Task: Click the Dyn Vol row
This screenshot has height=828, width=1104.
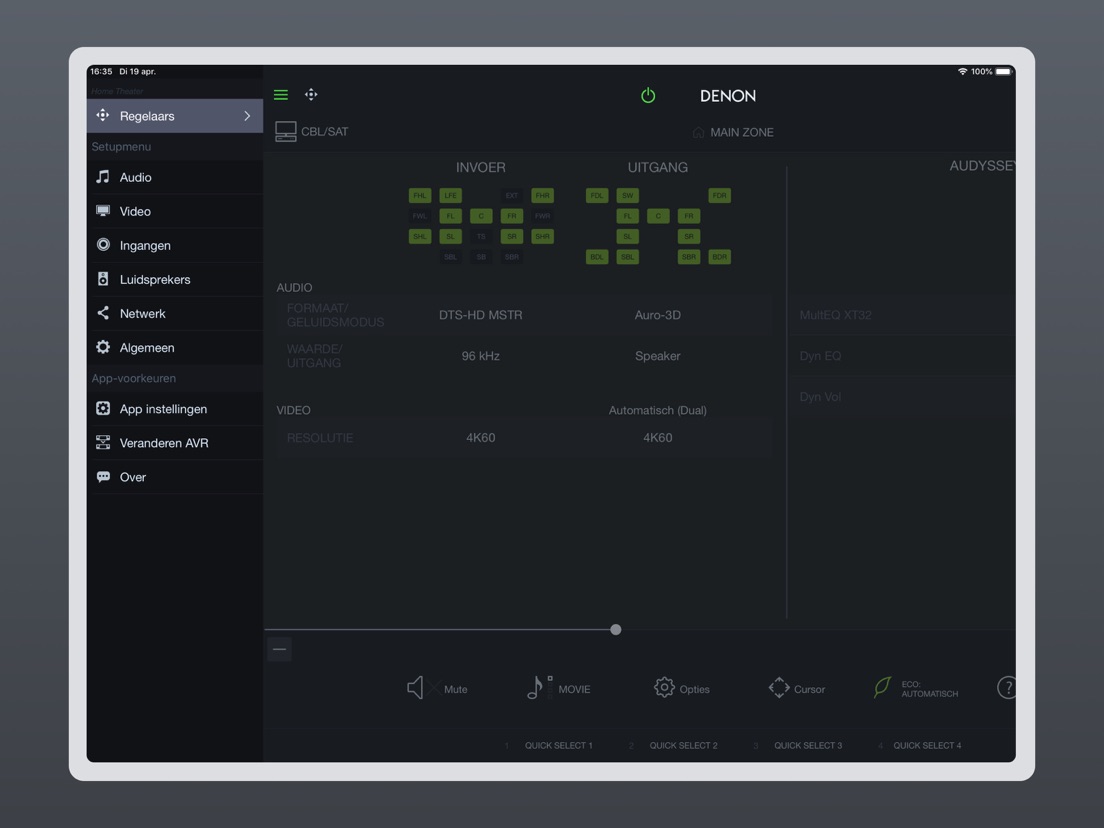Action: 904,396
